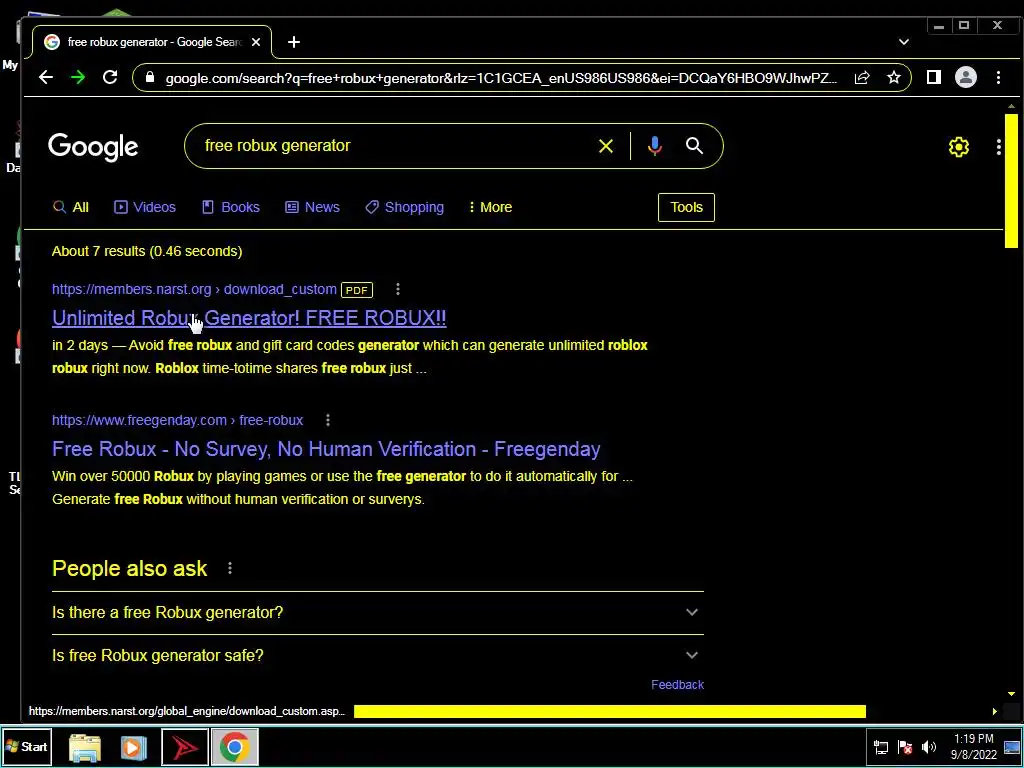Close the free robux generator tab
Viewport: 1024px width, 768px height.
[x=256, y=42]
